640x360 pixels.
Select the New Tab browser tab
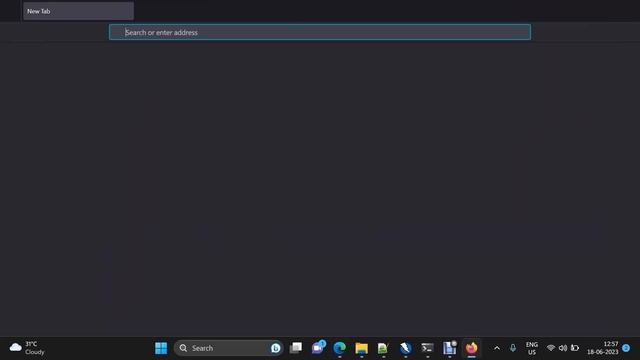pos(78,11)
